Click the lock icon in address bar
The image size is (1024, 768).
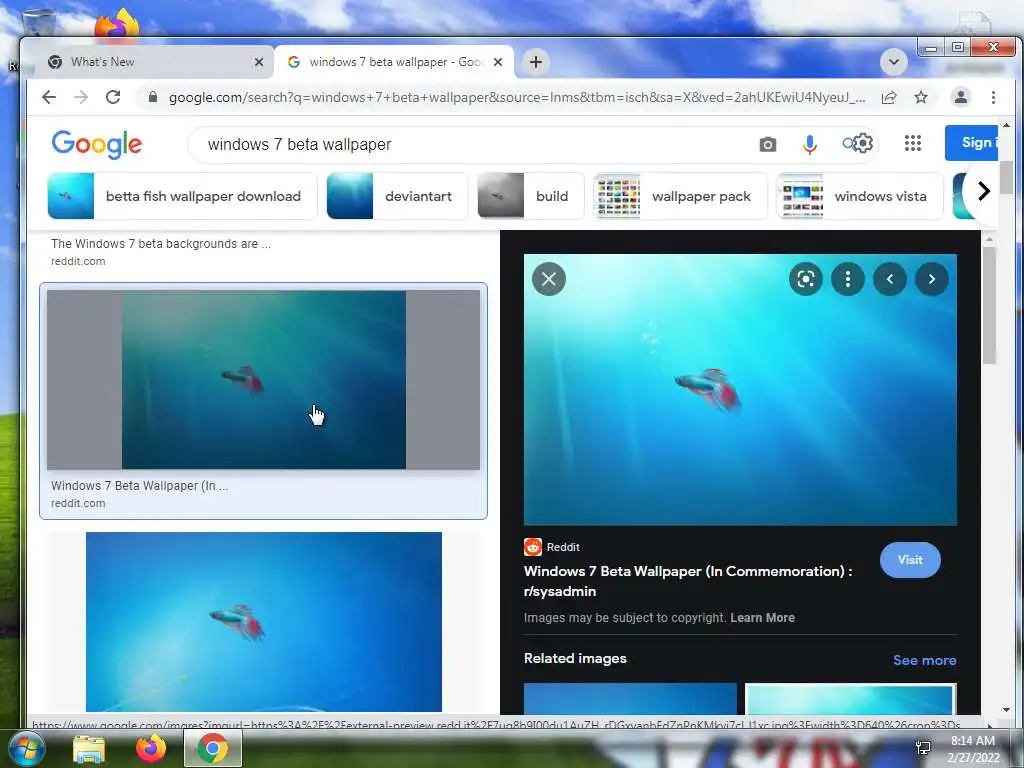coord(153,97)
